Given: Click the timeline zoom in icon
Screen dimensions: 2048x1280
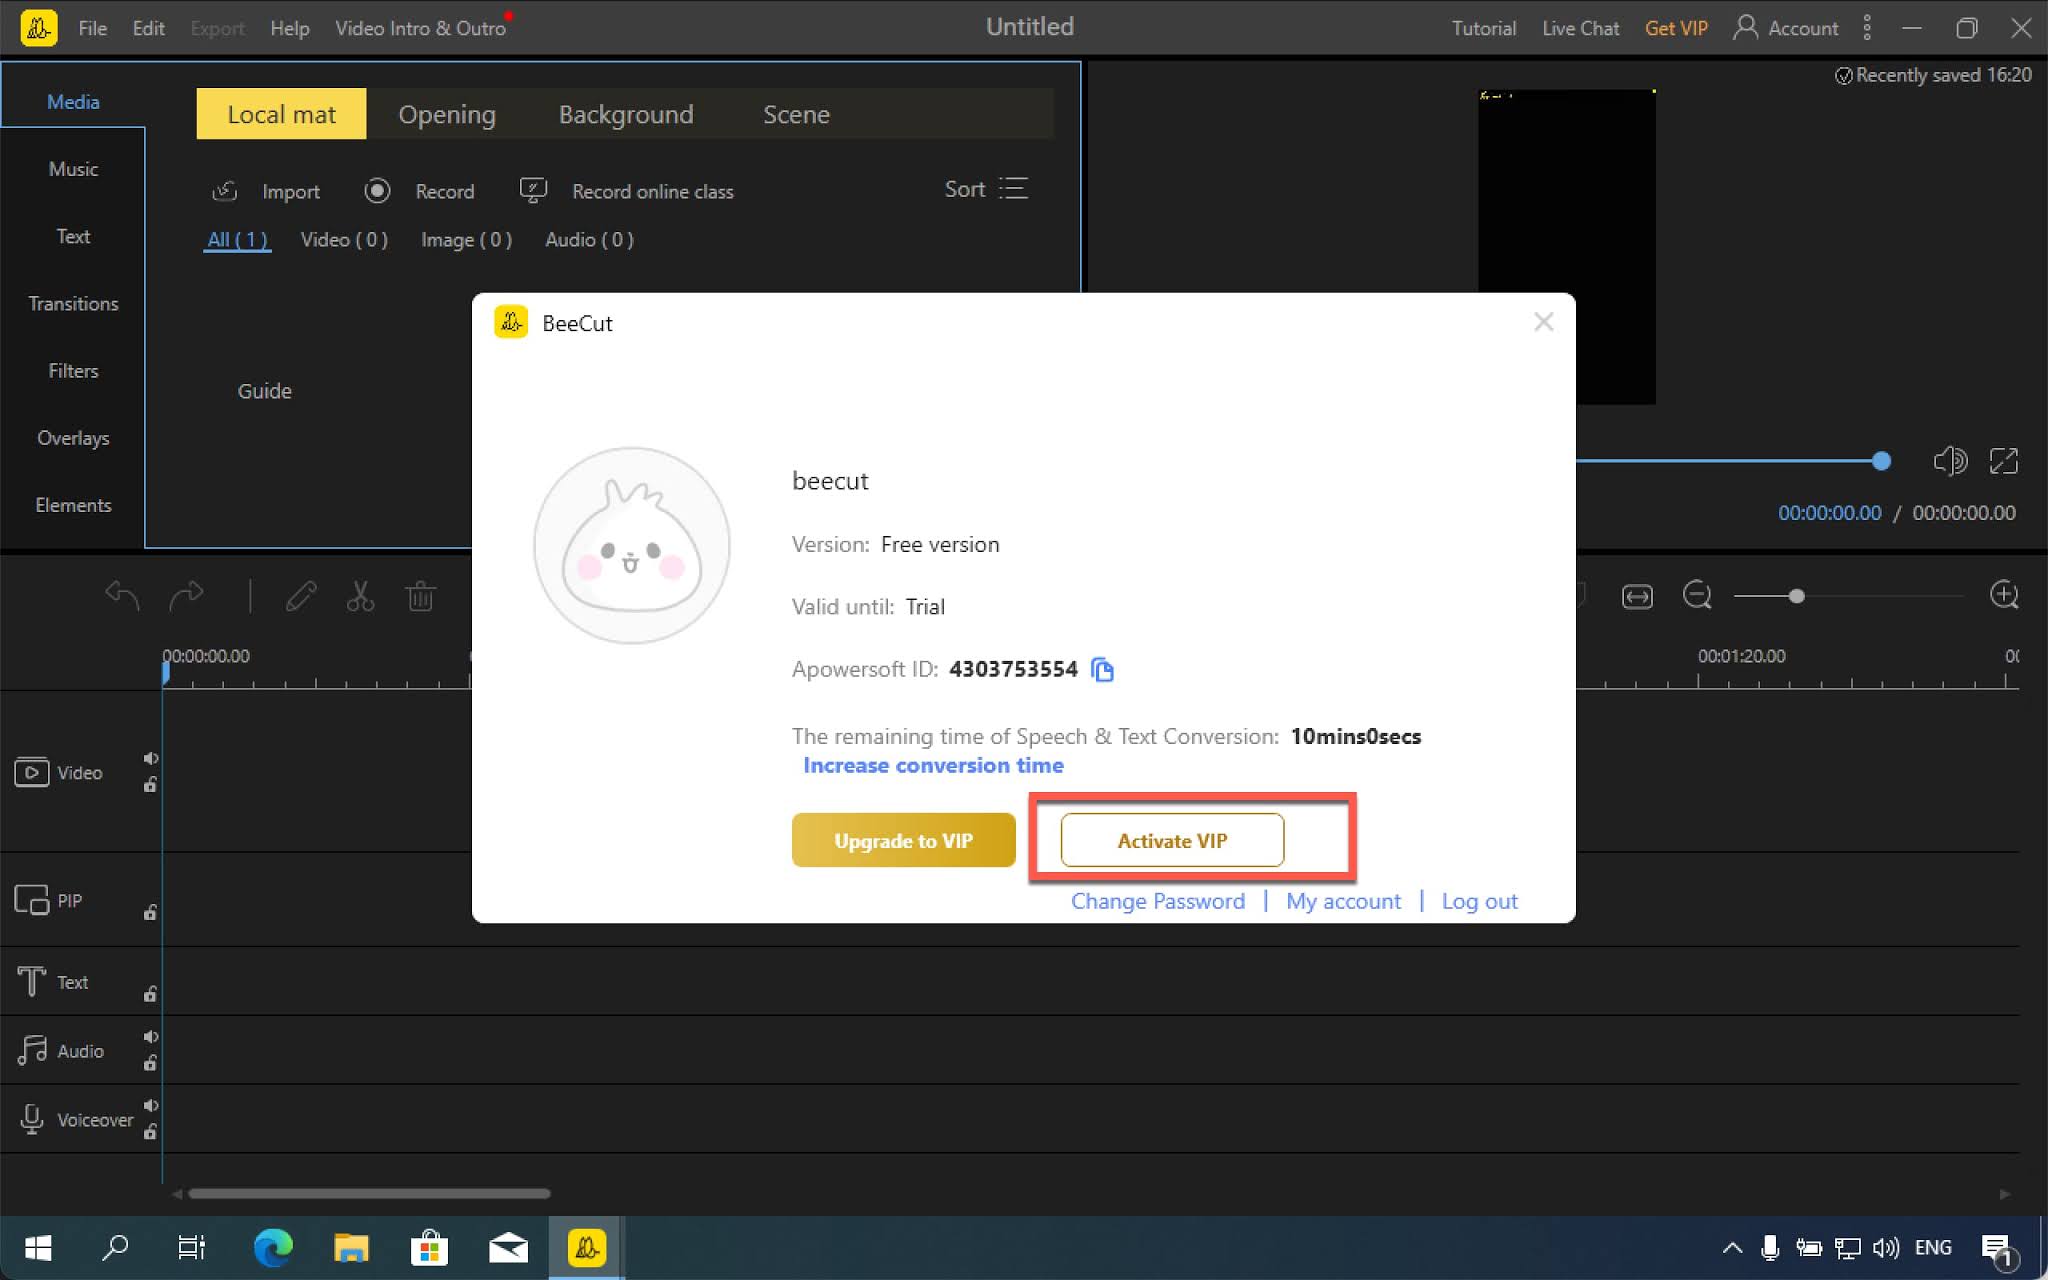Looking at the screenshot, I should point(2004,595).
